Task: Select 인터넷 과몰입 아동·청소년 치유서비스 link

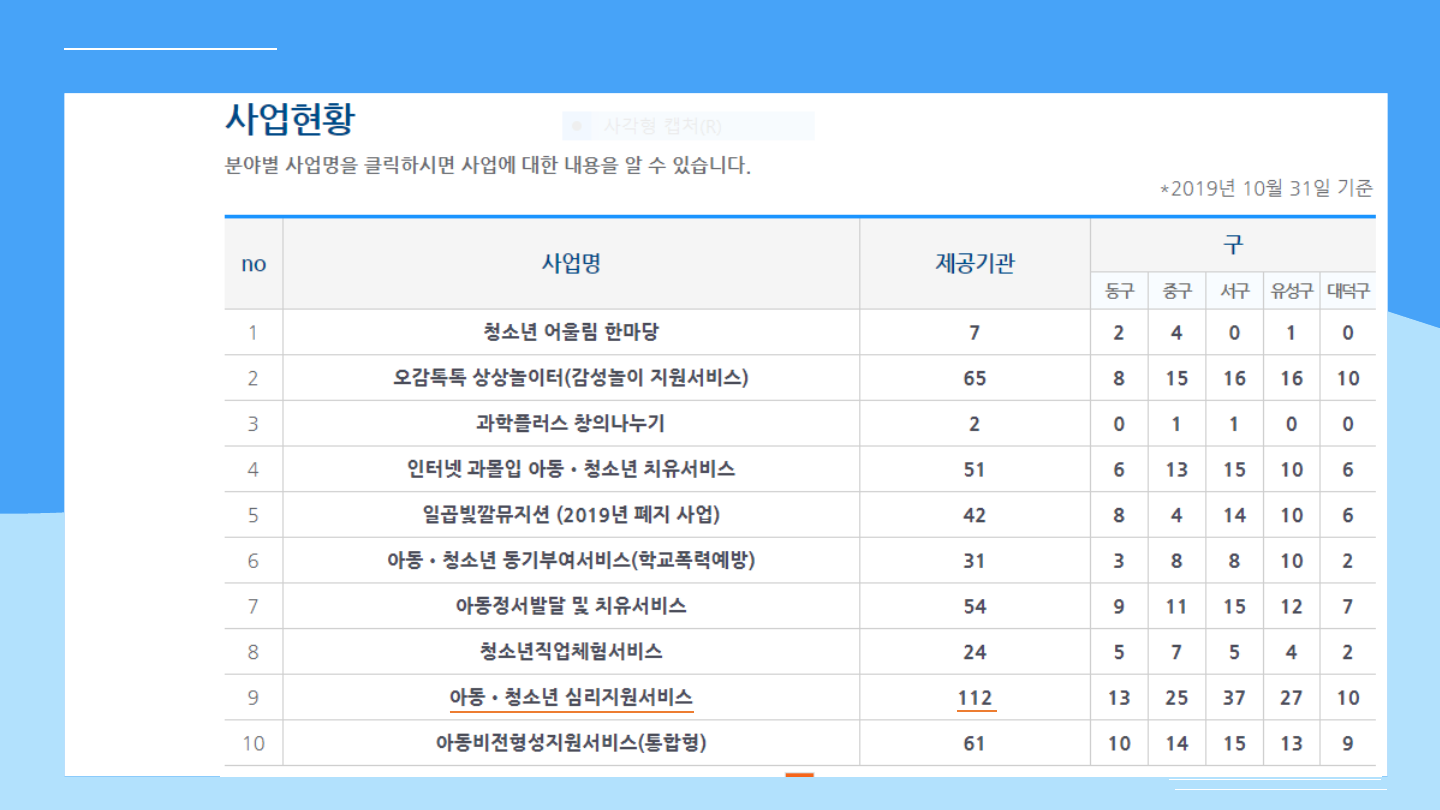Action: pyautogui.click(x=571, y=469)
